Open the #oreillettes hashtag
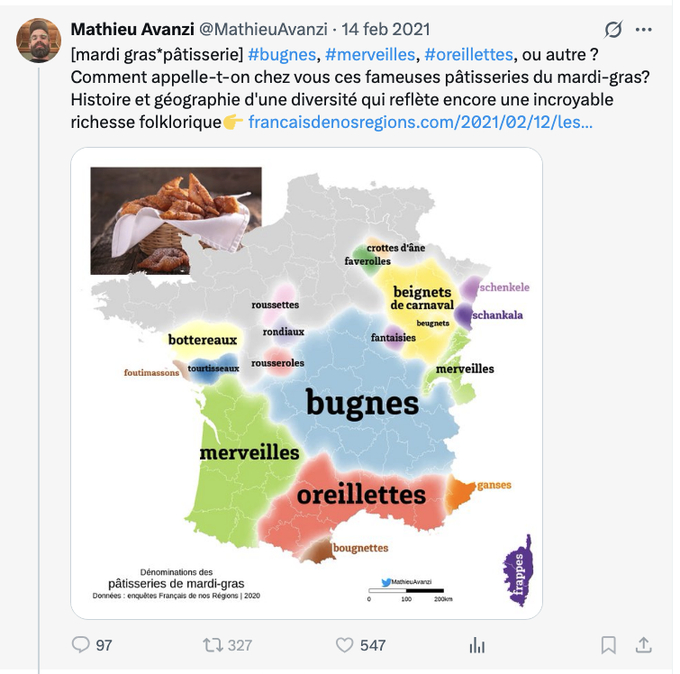This screenshot has height=674, width=680. [469, 53]
